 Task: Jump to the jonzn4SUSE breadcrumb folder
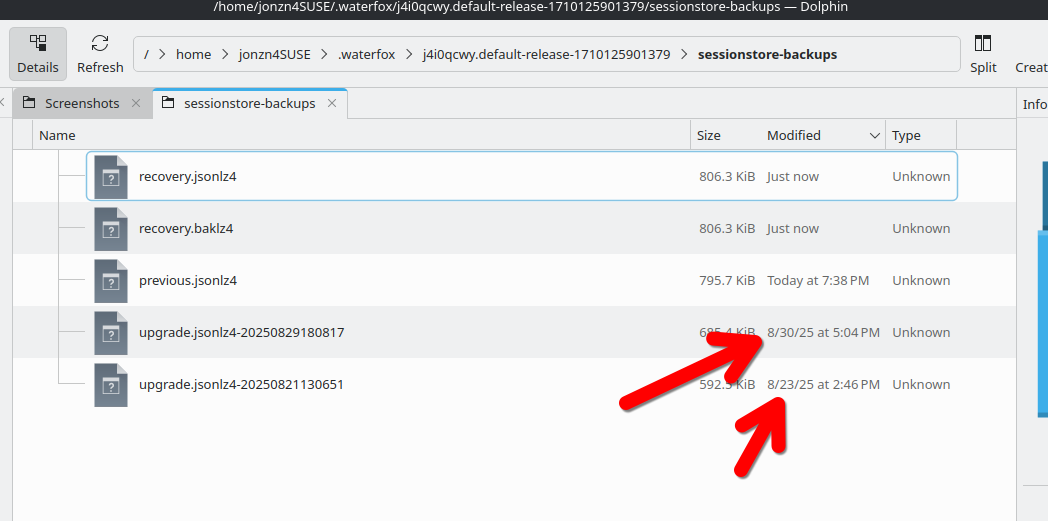[275, 55]
